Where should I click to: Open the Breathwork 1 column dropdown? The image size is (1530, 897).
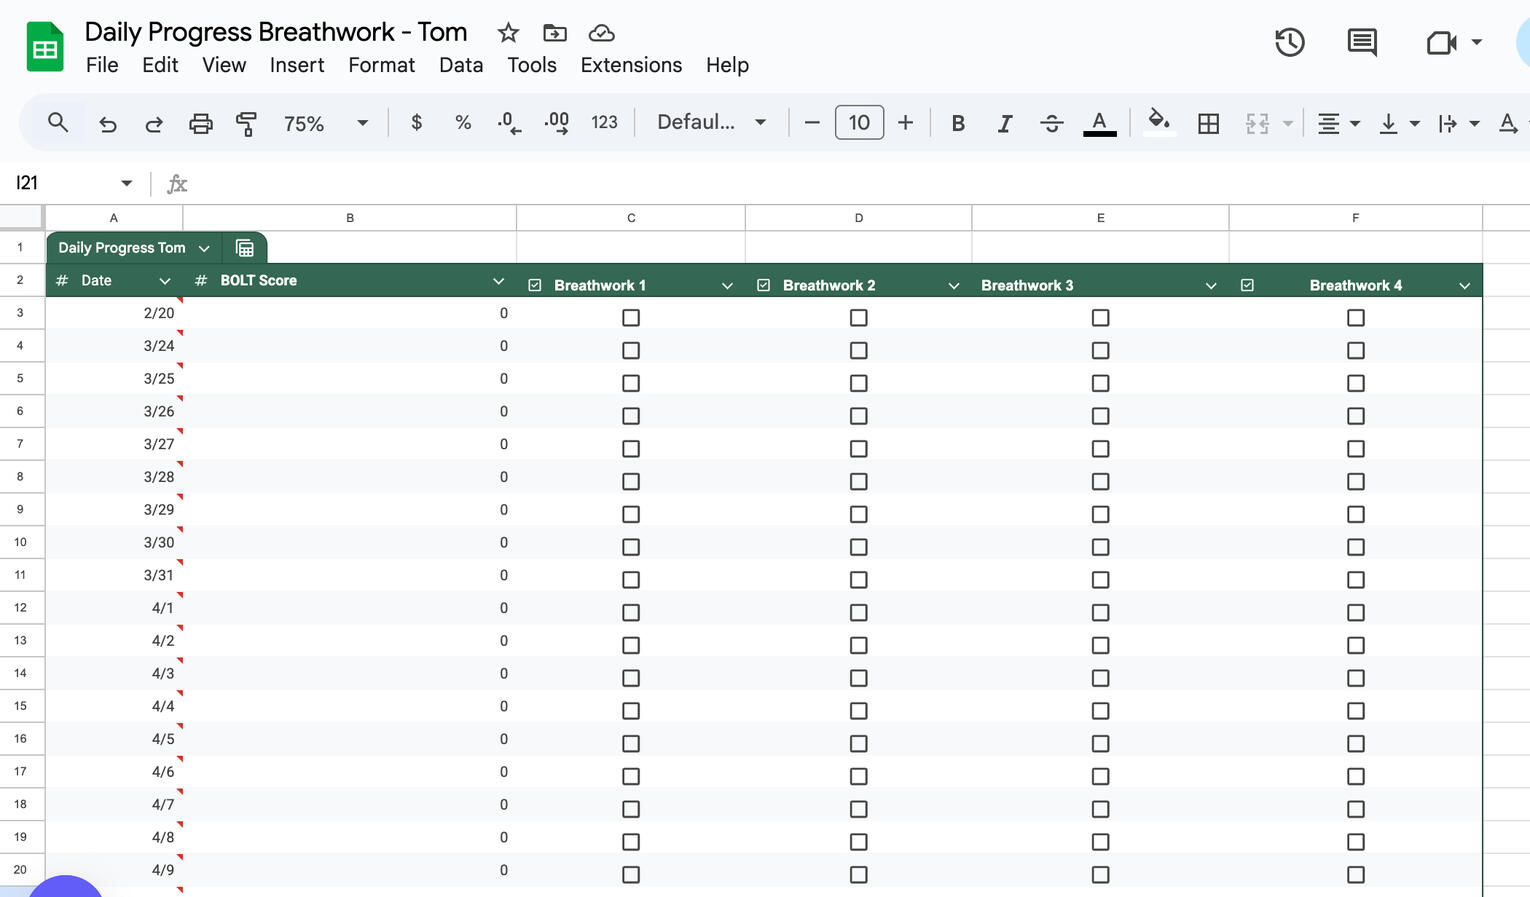[x=727, y=286]
